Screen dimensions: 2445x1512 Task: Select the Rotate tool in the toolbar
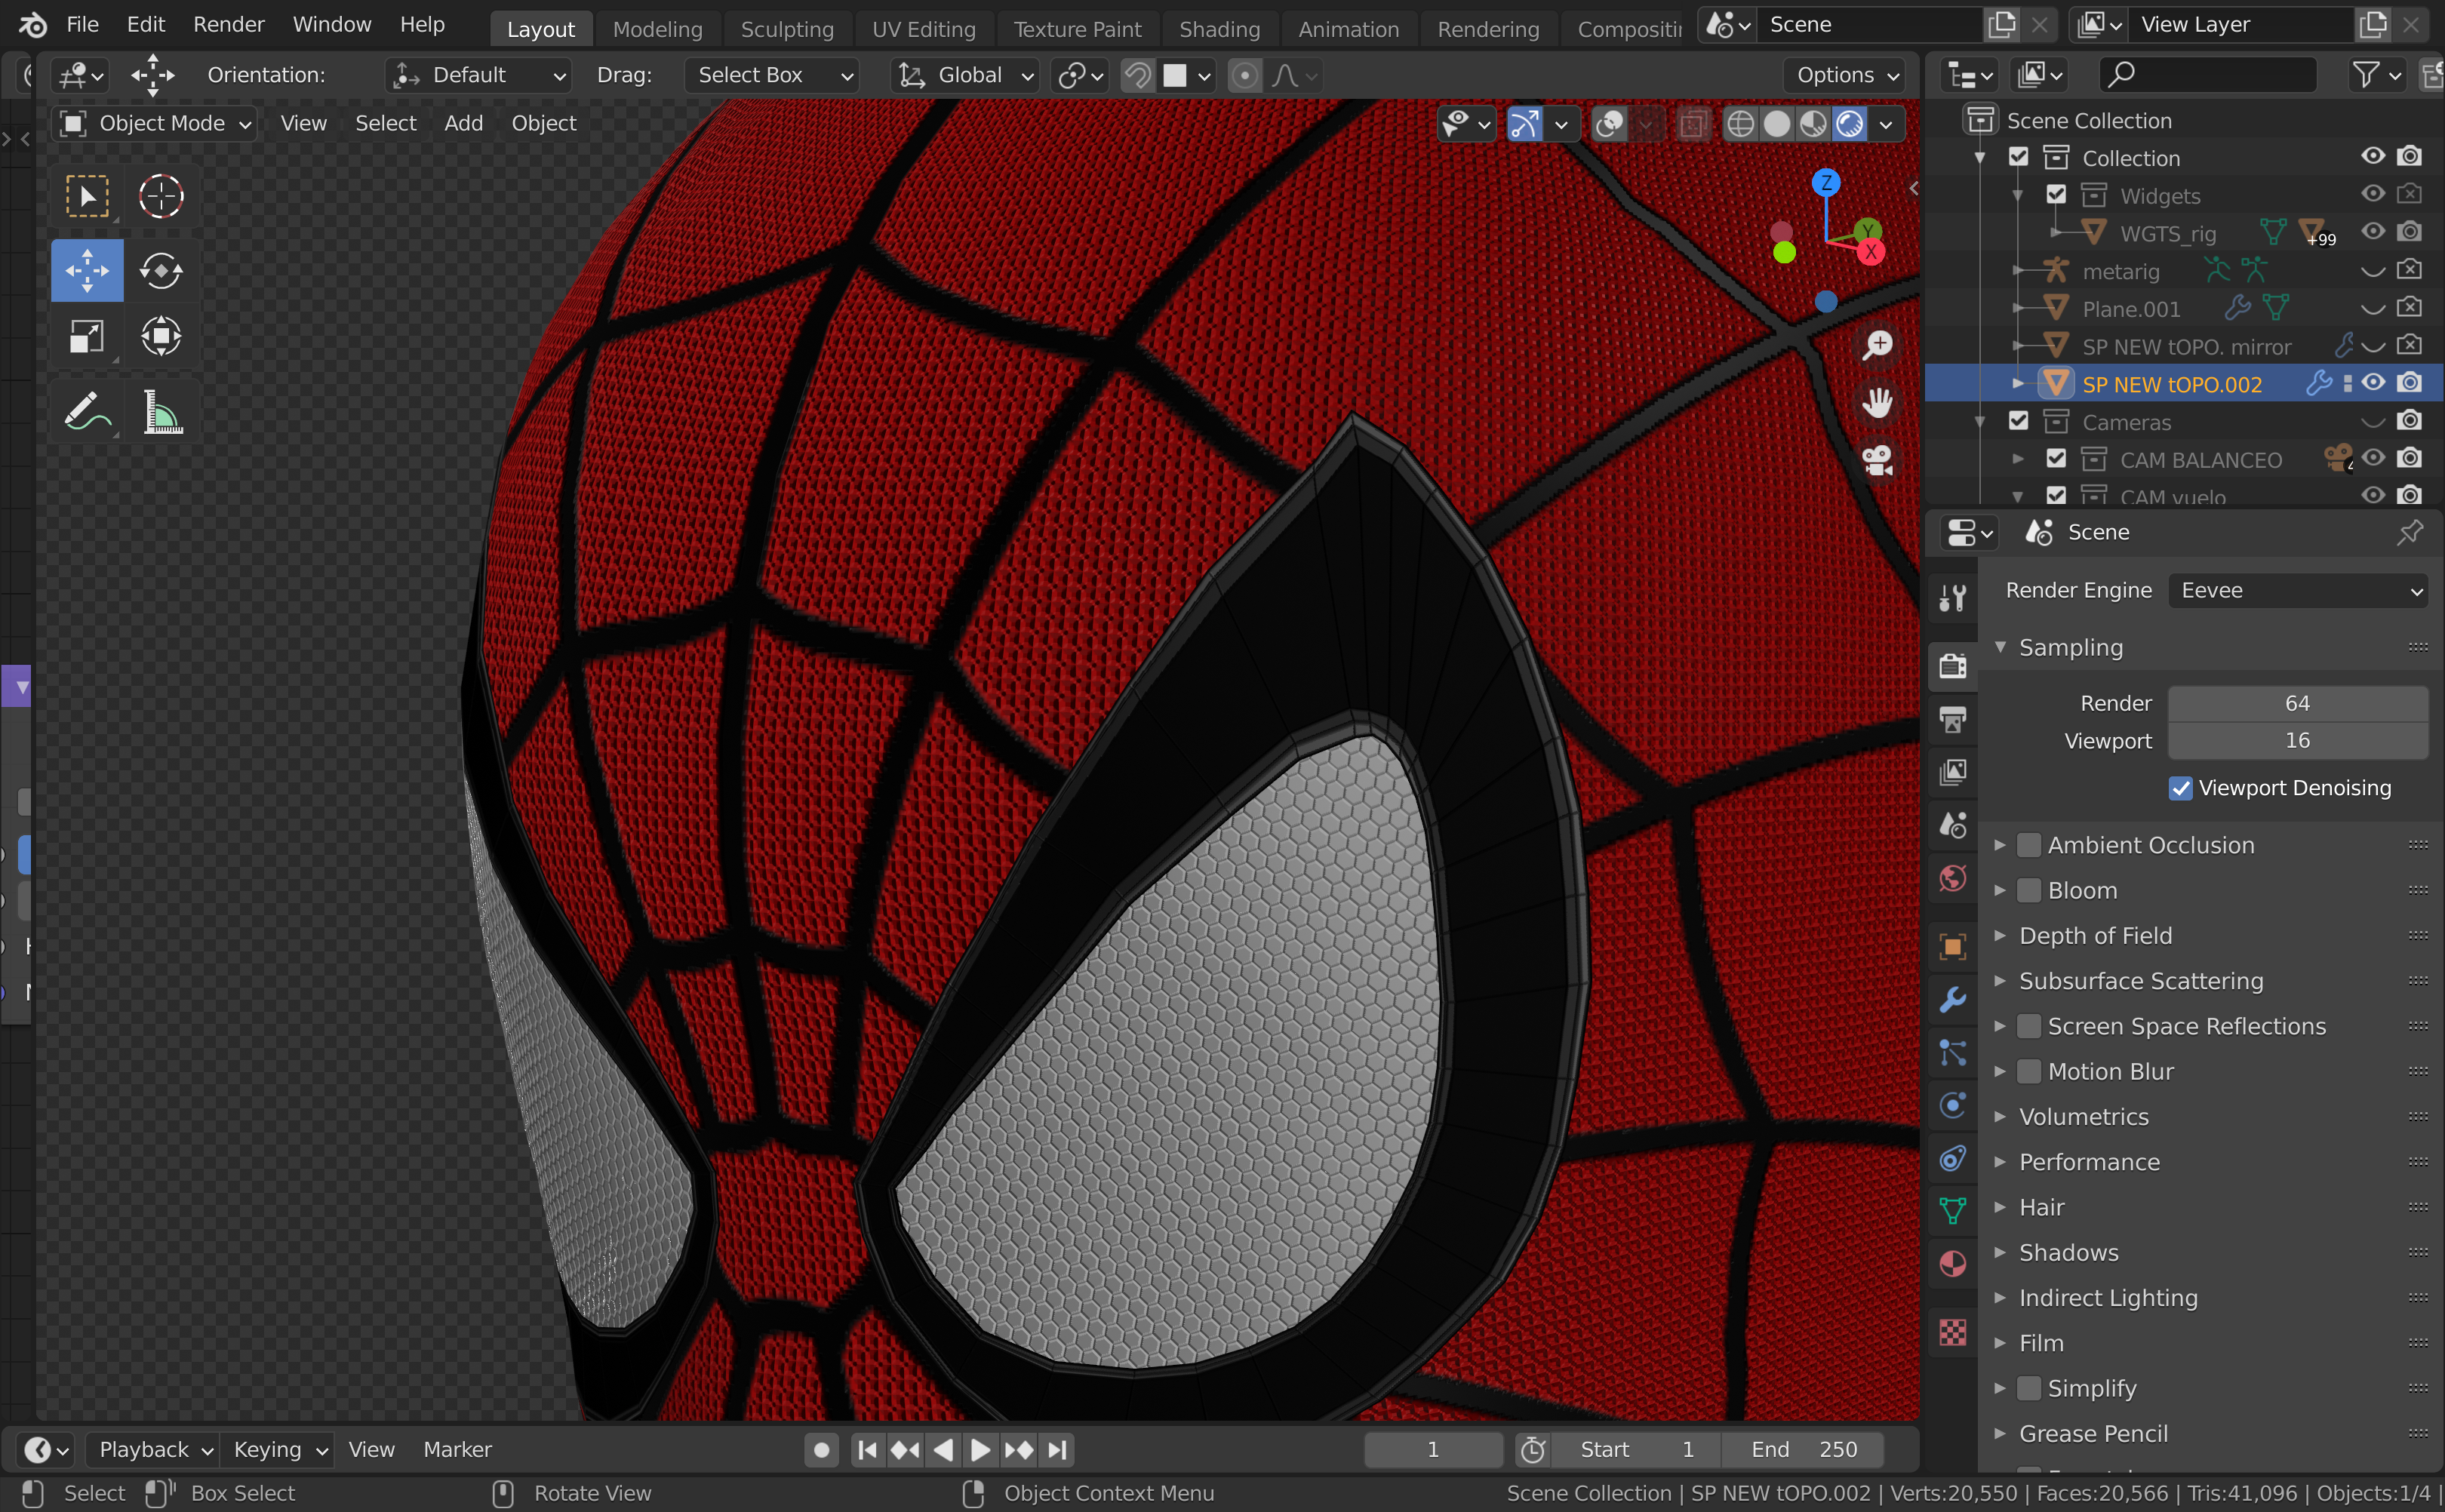[x=161, y=270]
